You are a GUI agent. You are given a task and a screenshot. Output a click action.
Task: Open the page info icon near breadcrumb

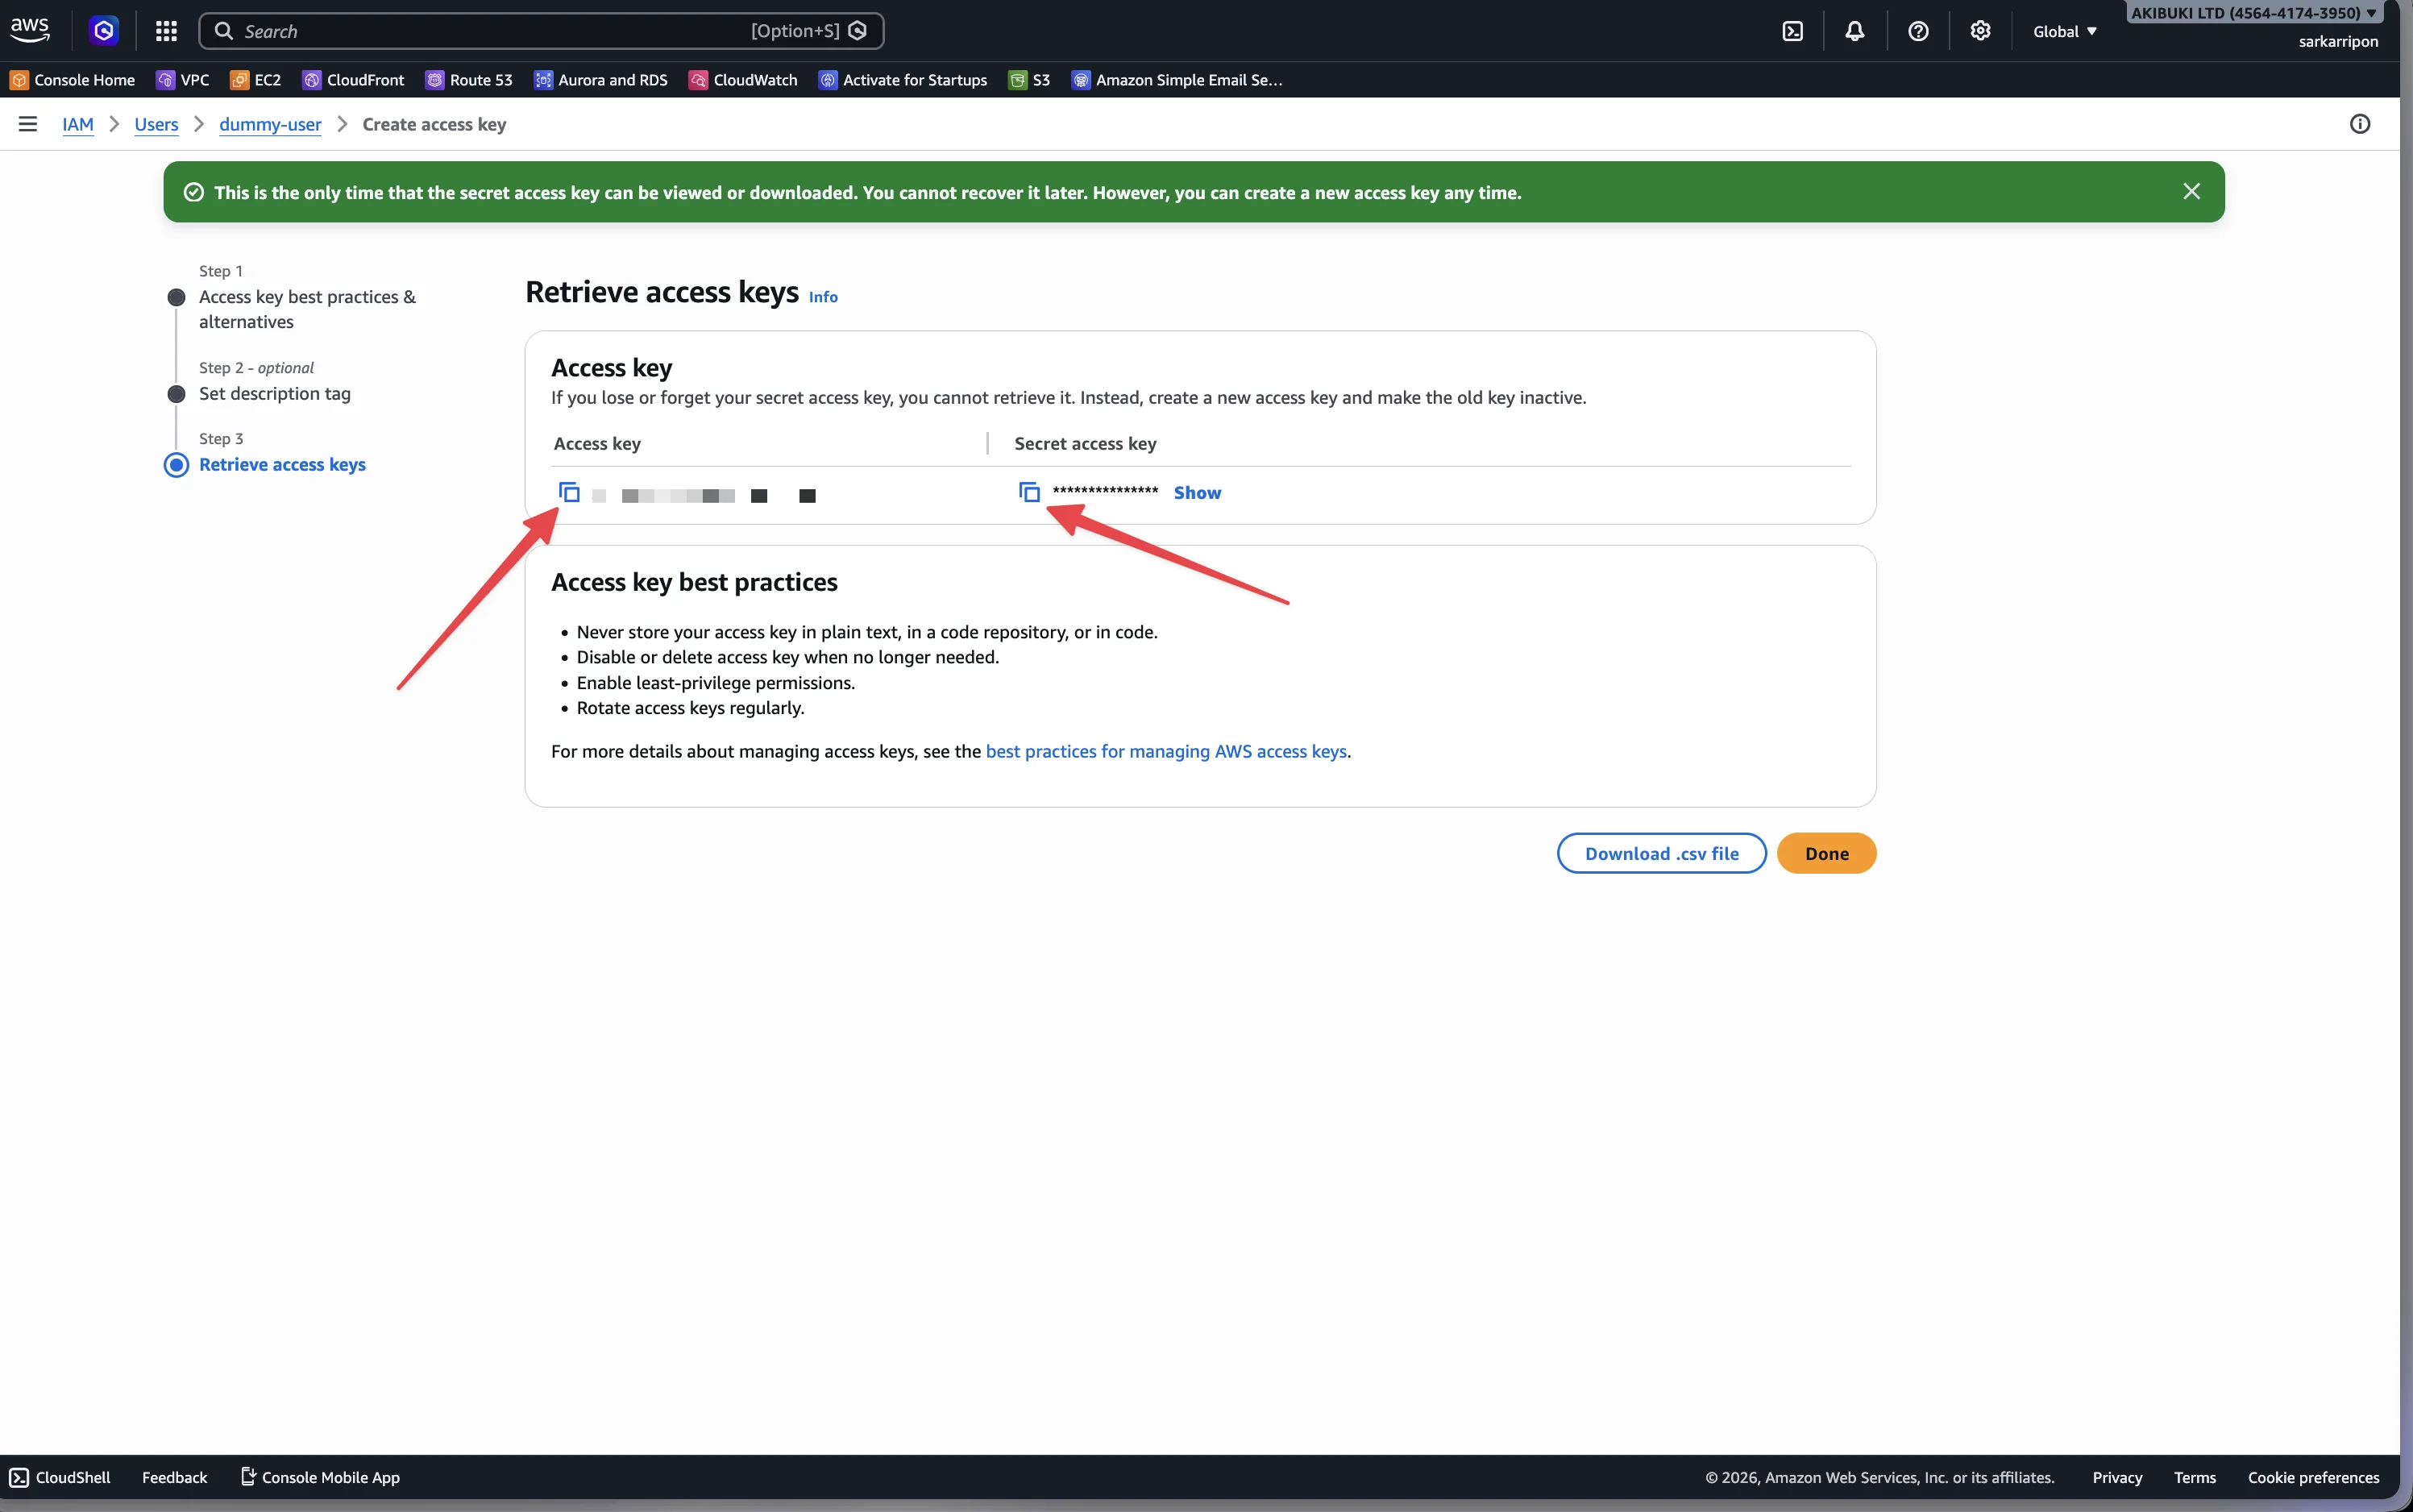point(2360,124)
